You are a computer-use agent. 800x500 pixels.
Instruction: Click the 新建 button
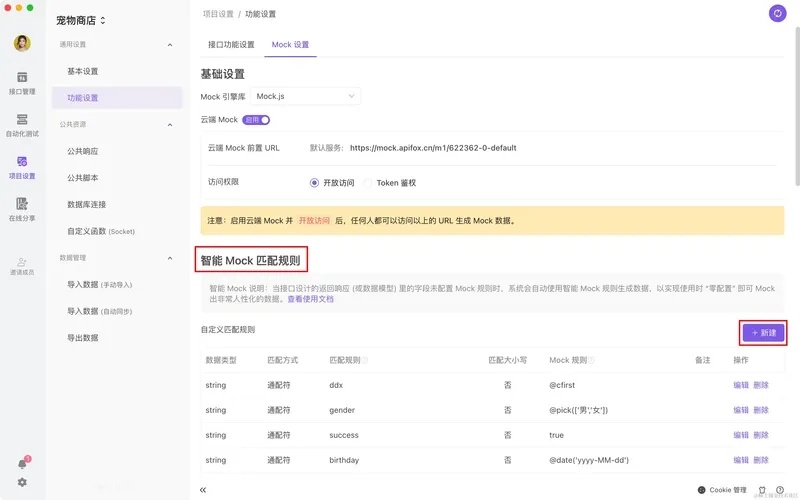[x=763, y=333]
